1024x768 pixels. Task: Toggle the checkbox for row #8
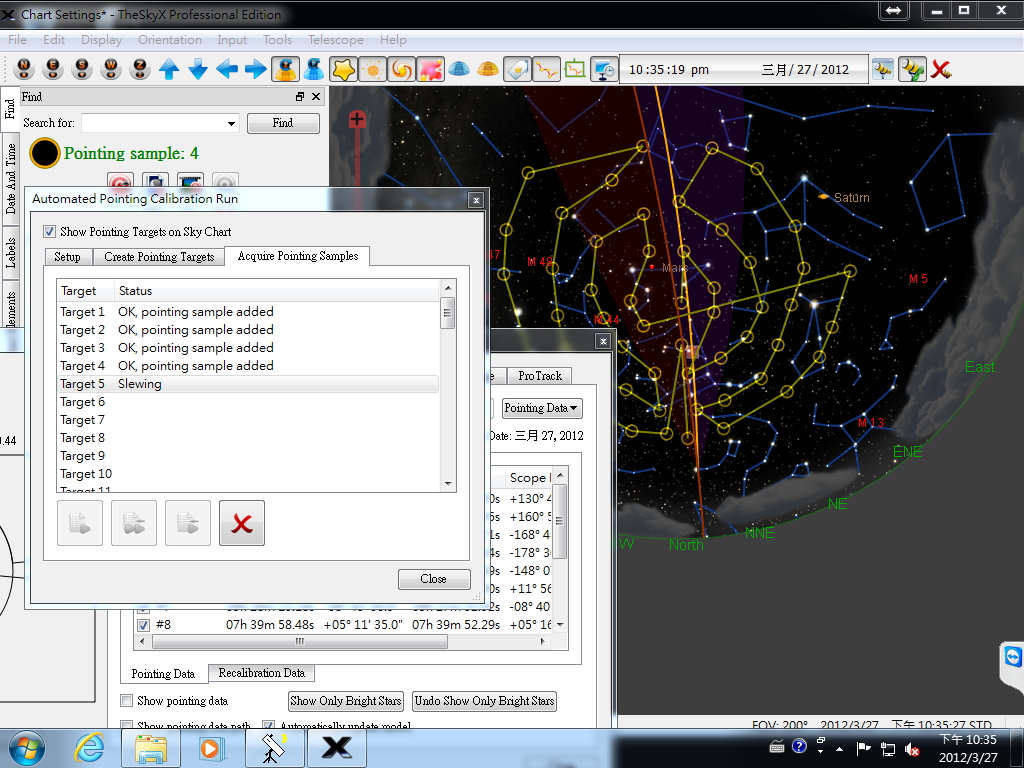(143, 625)
